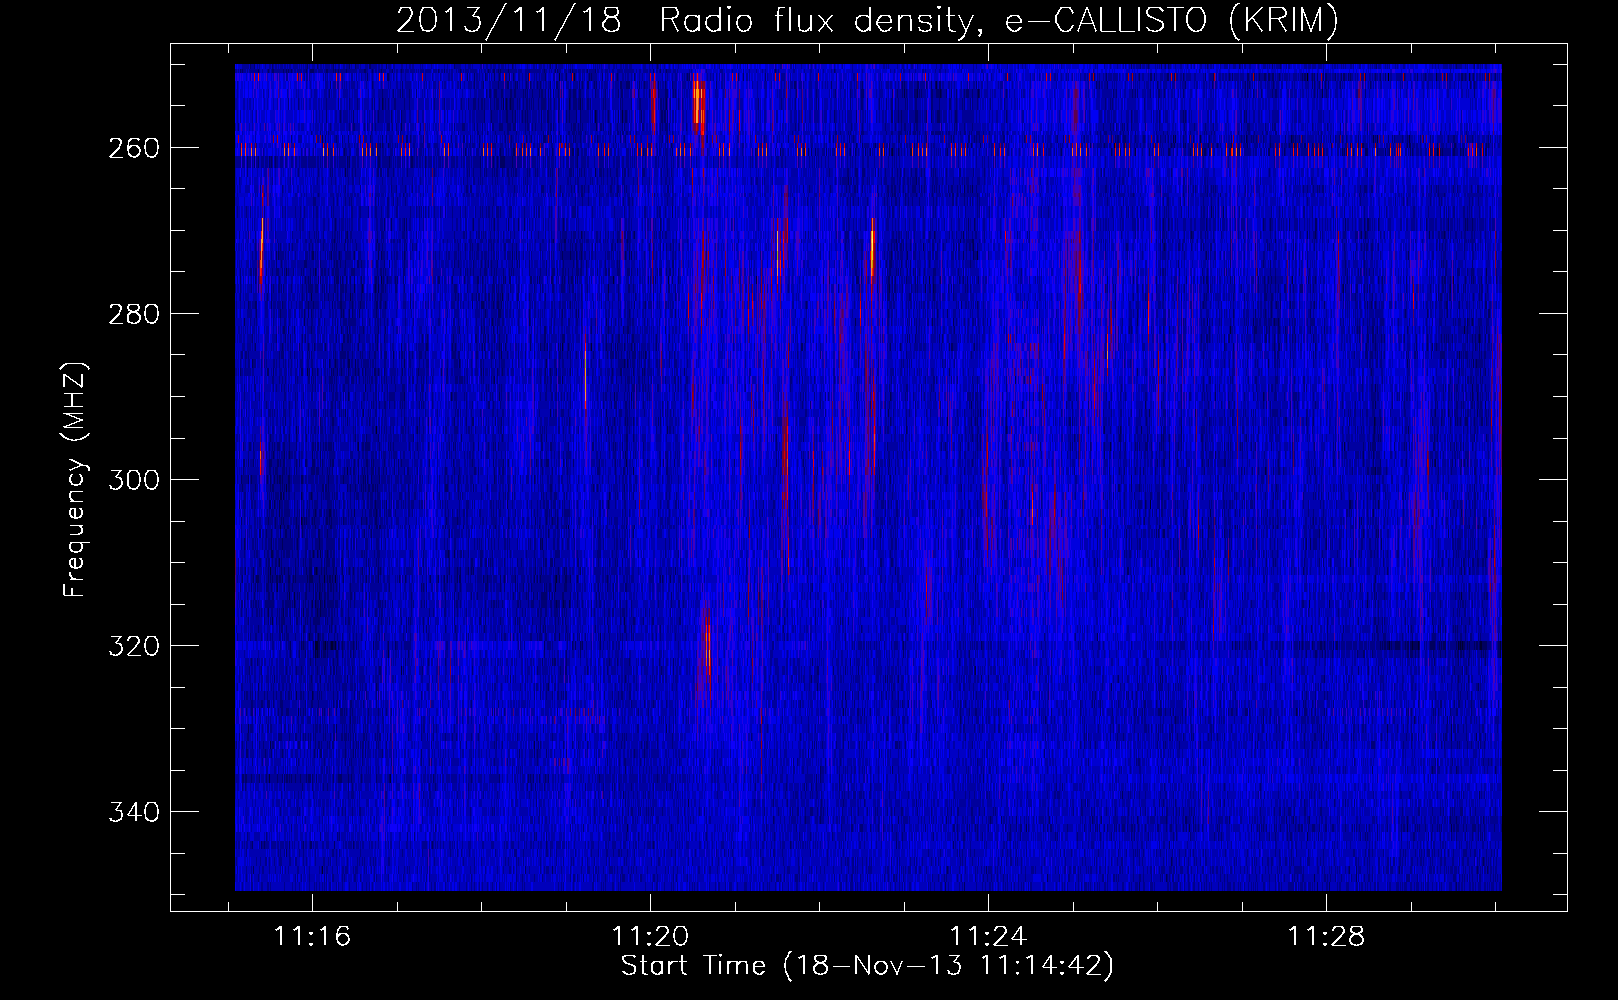The height and width of the screenshot is (1000, 1618).
Task: Click the 11:16 time tick label
Action: pos(313,937)
